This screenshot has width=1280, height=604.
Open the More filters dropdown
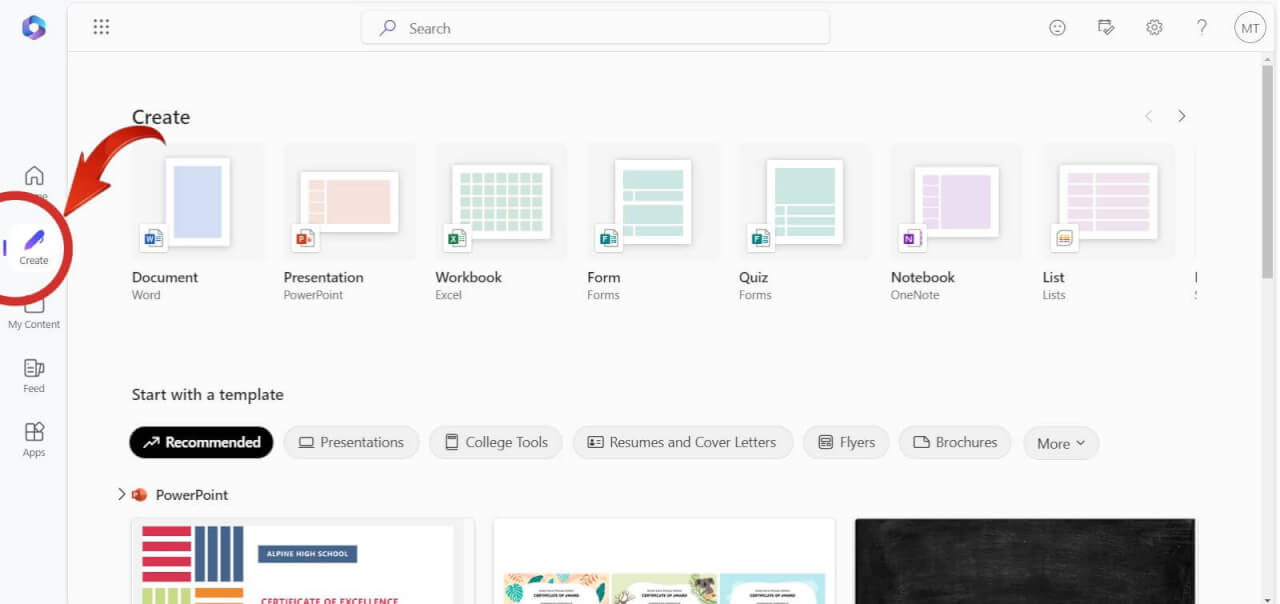click(x=1061, y=443)
